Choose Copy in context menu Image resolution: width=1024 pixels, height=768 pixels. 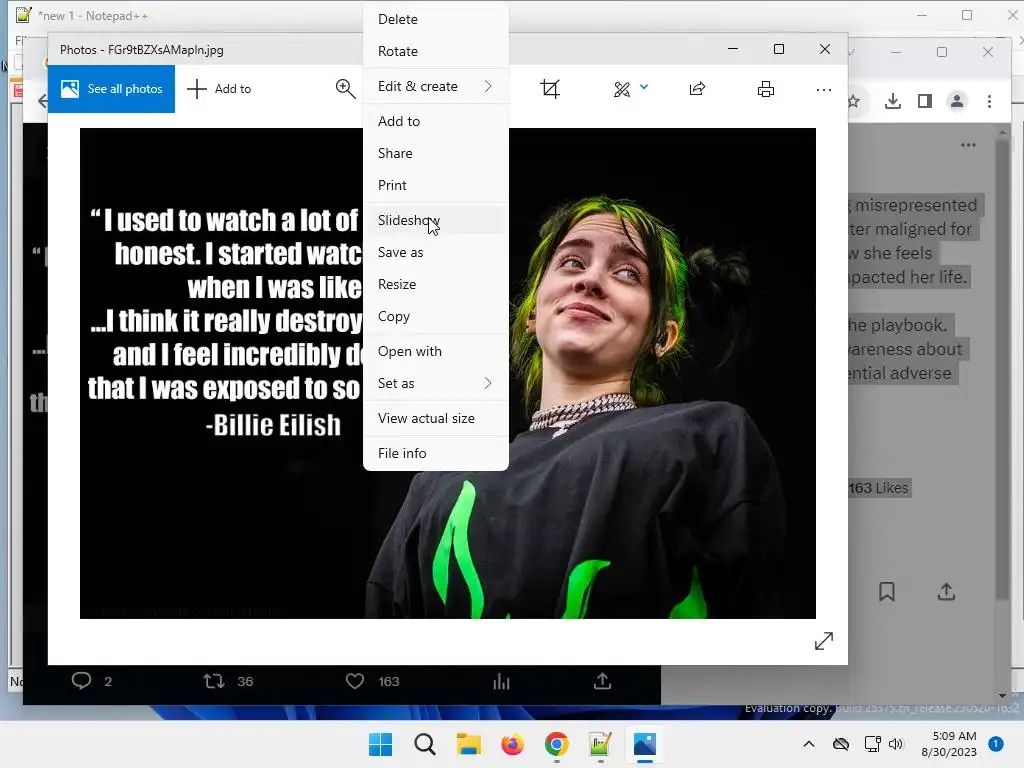436,316
